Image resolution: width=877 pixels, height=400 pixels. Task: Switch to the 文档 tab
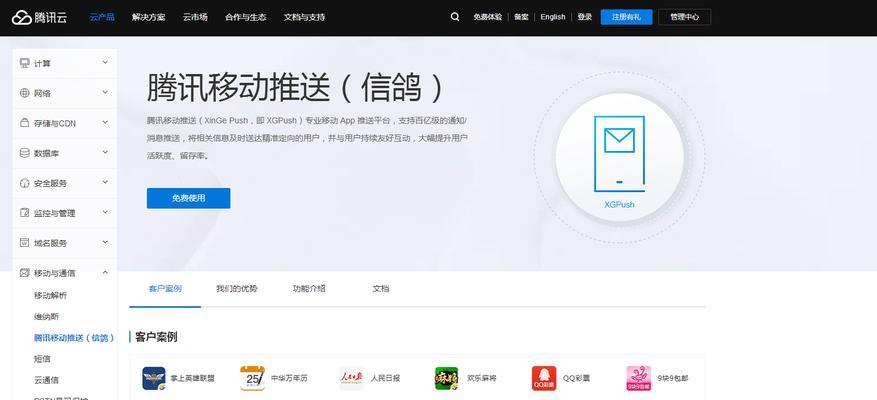tap(380, 289)
